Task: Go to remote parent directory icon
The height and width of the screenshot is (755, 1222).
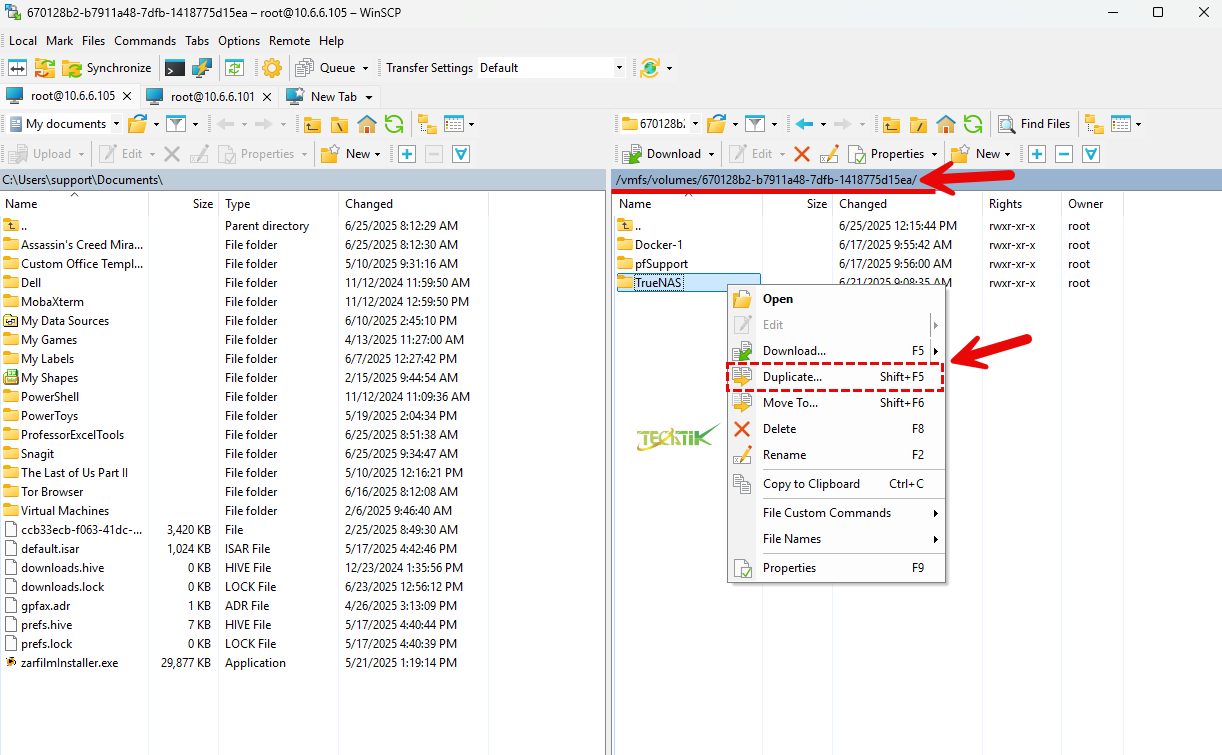Action: point(891,124)
